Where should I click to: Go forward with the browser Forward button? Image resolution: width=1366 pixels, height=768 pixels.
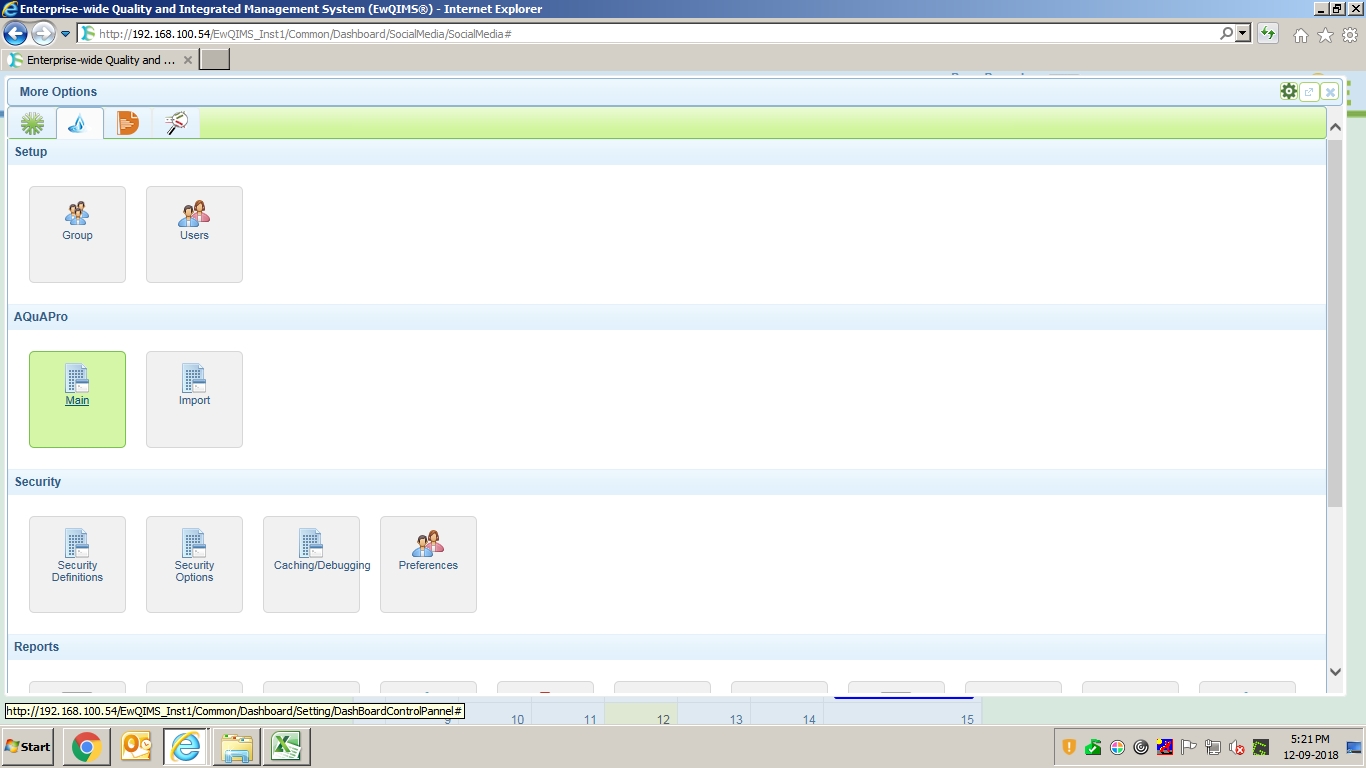(x=43, y=33)
